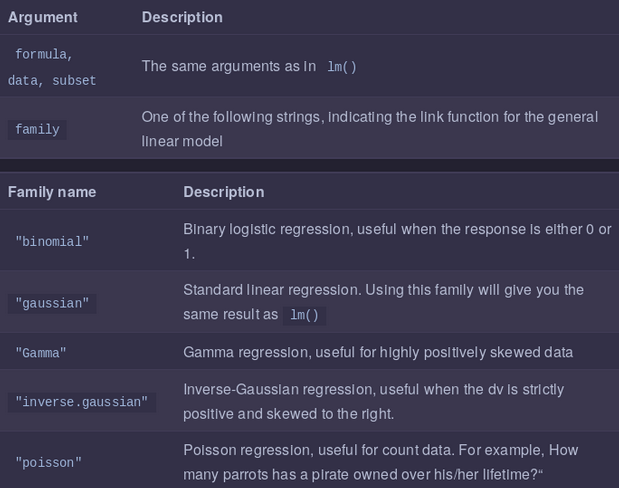Select the "gaussian" family code
This screenshot has width=619, height=488.
click(x=52, y=302)
